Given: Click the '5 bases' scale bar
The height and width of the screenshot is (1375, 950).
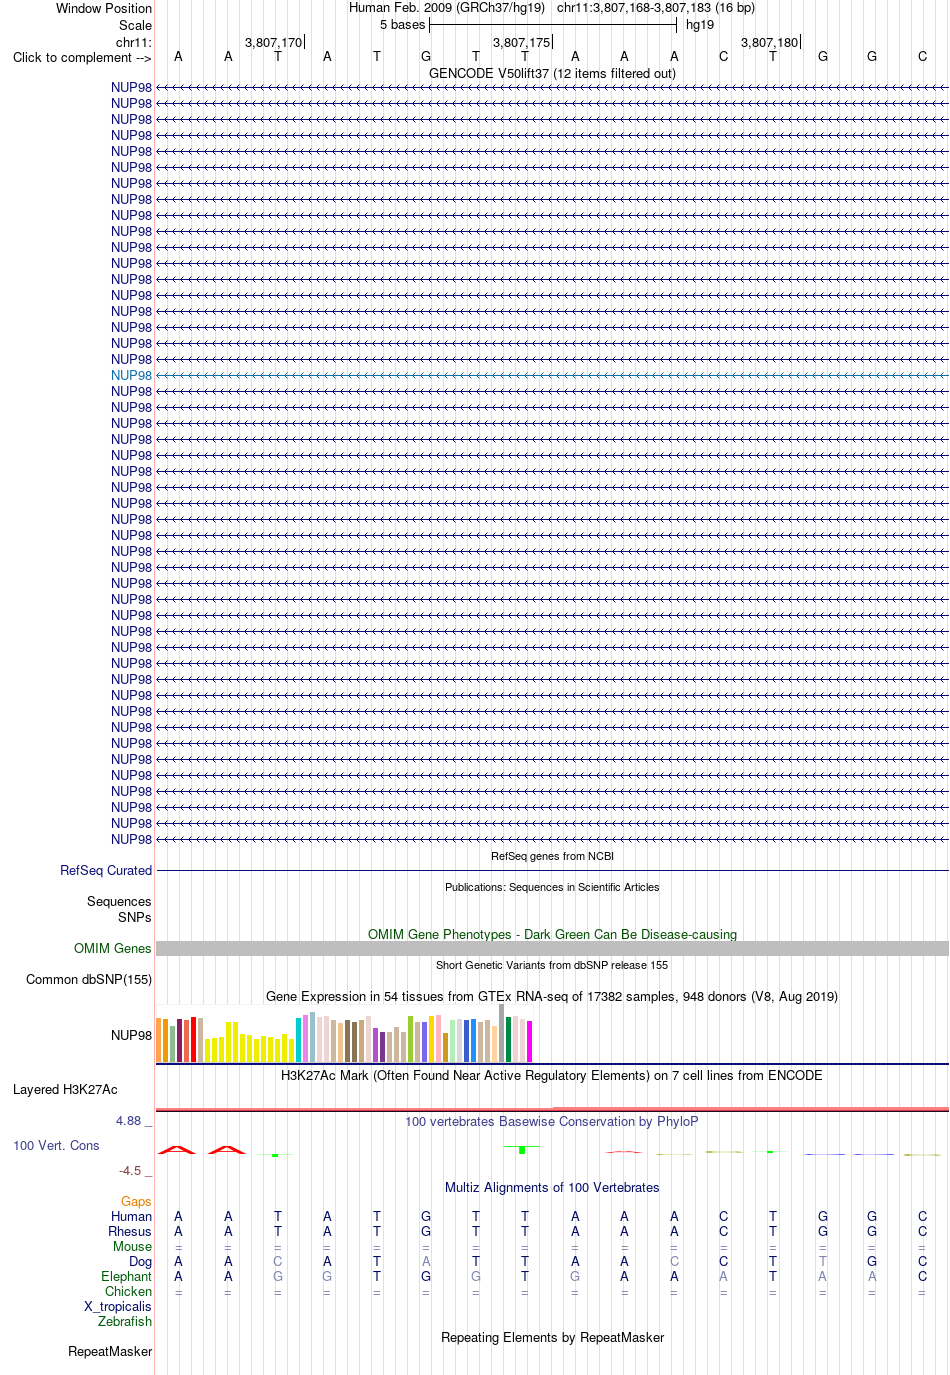Looking at the screenshot, I should [553, 25].
